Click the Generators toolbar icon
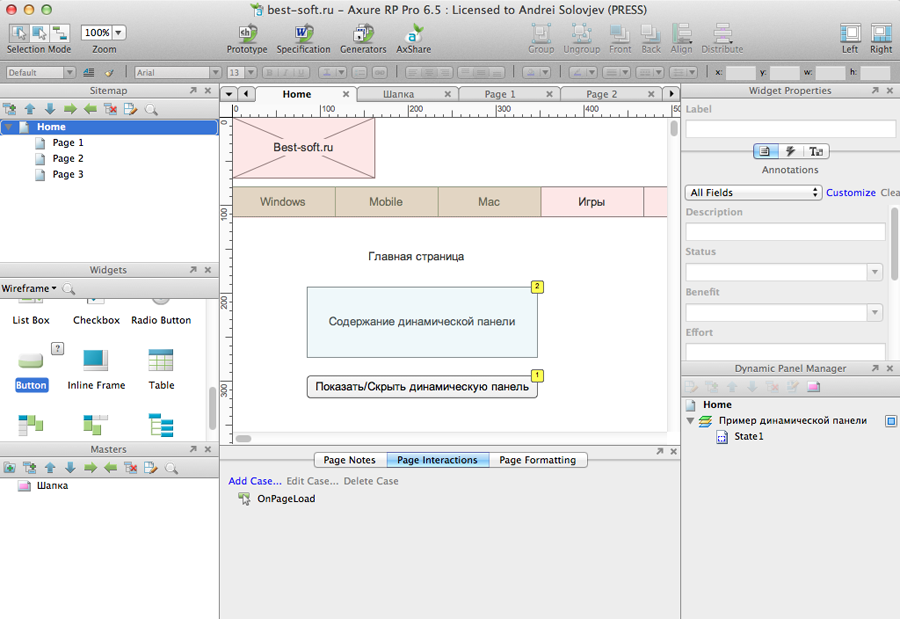Viewport: 900px width, 619px height. (363, 34)
